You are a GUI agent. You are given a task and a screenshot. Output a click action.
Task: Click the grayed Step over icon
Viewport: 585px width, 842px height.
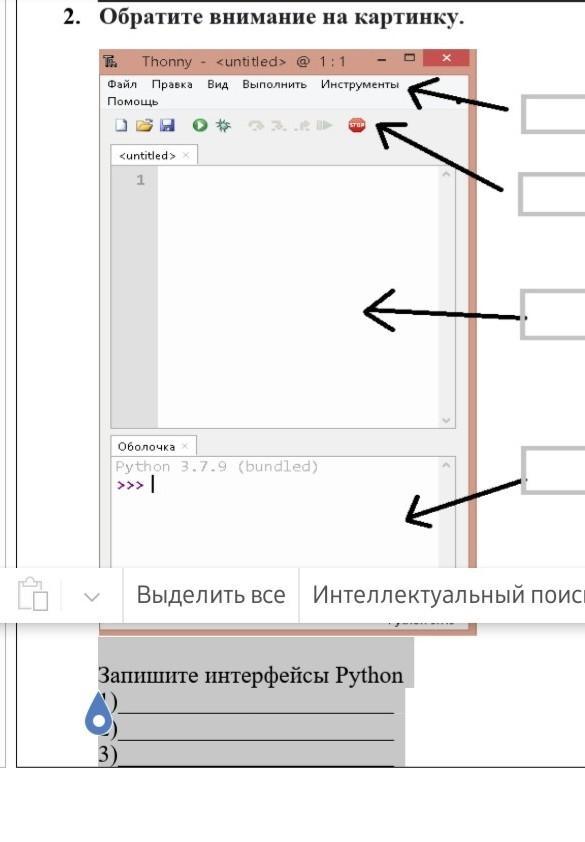256,126
